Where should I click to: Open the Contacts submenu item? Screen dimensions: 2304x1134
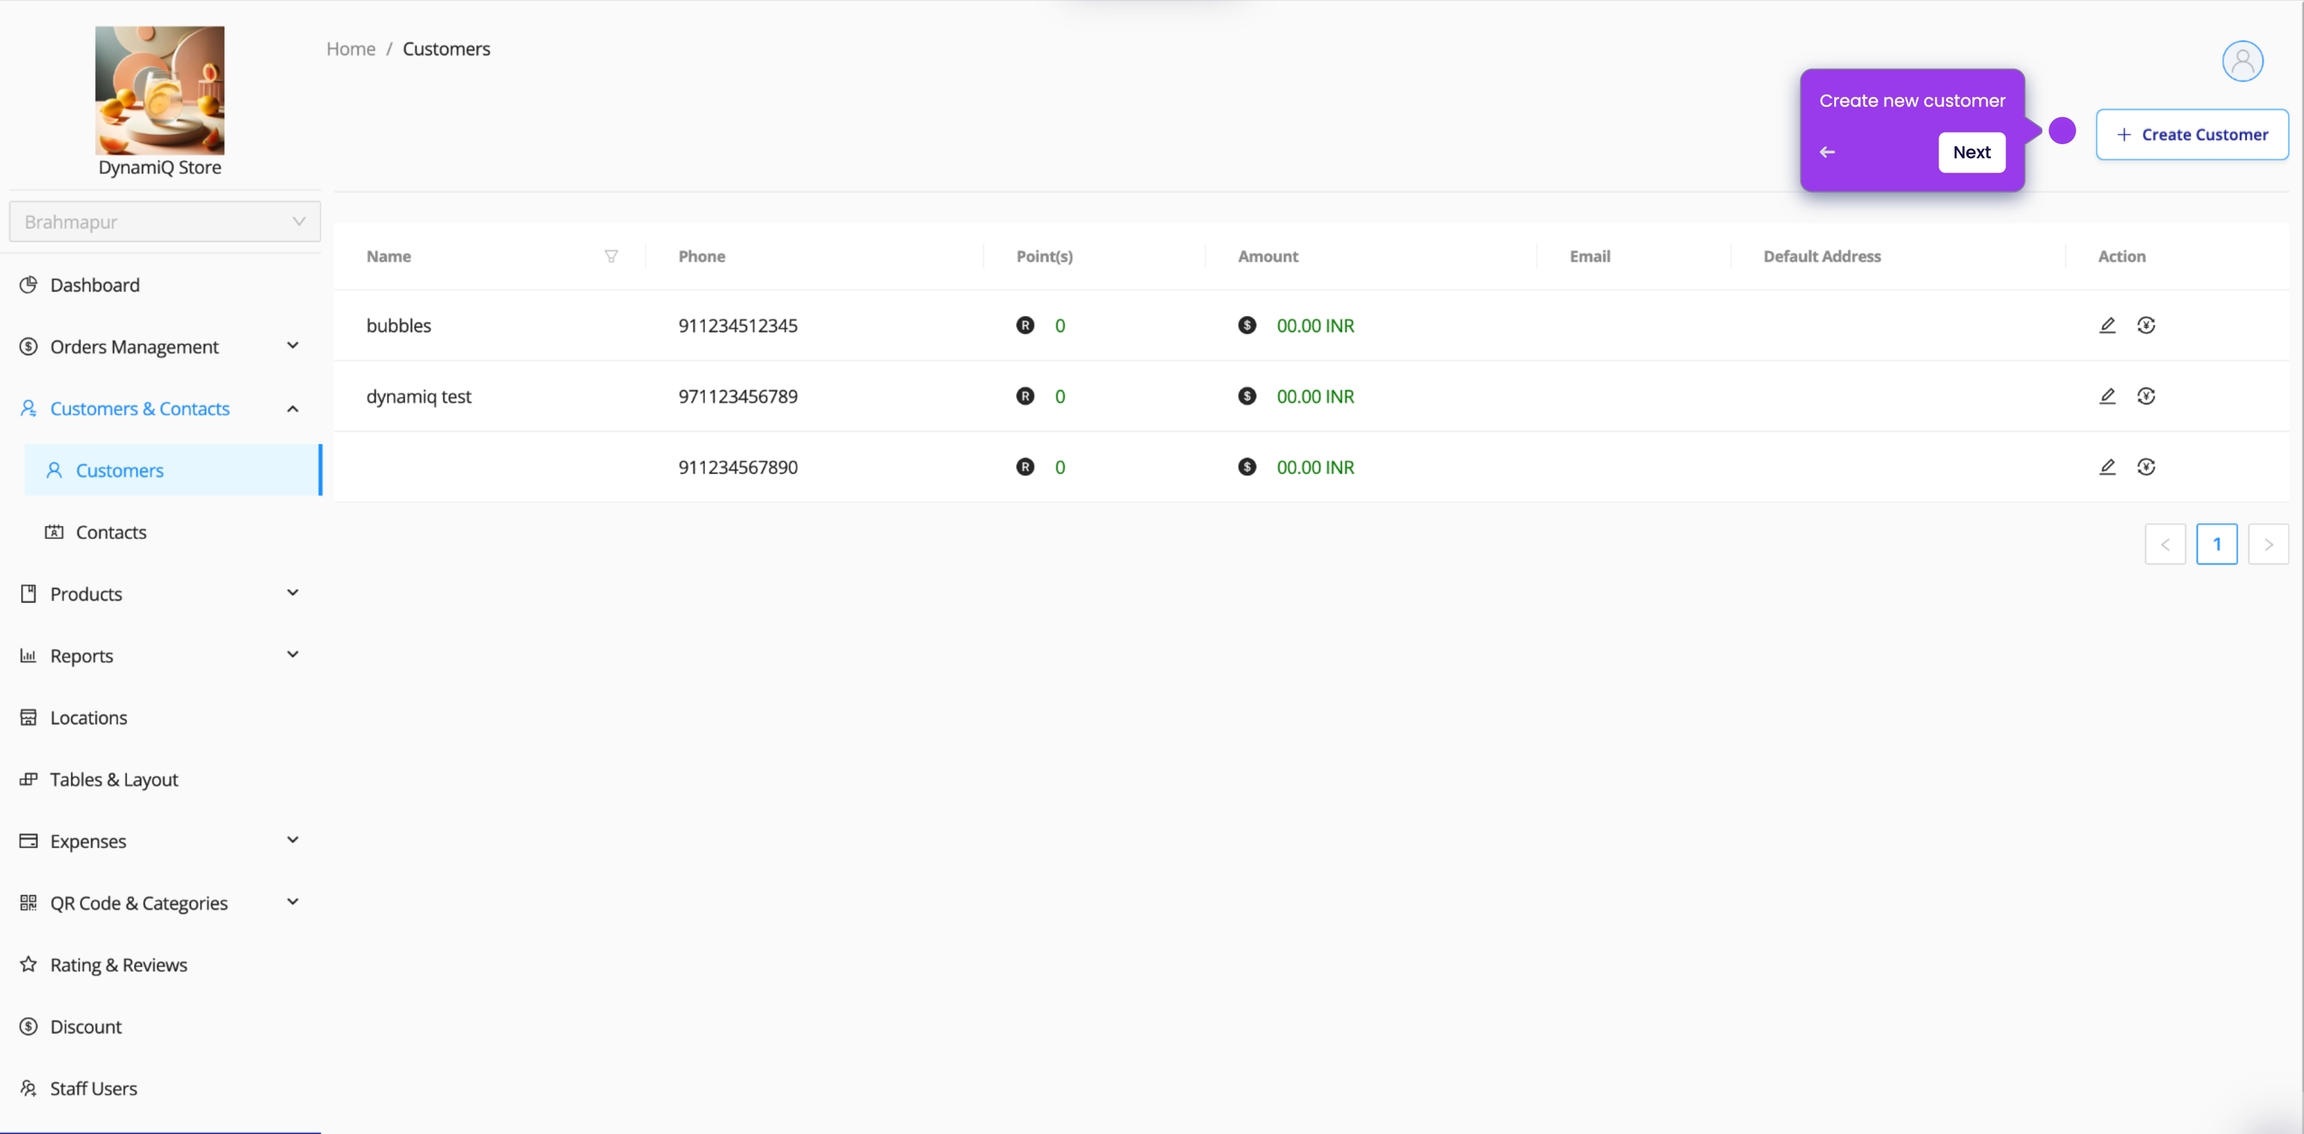point(111,532)
